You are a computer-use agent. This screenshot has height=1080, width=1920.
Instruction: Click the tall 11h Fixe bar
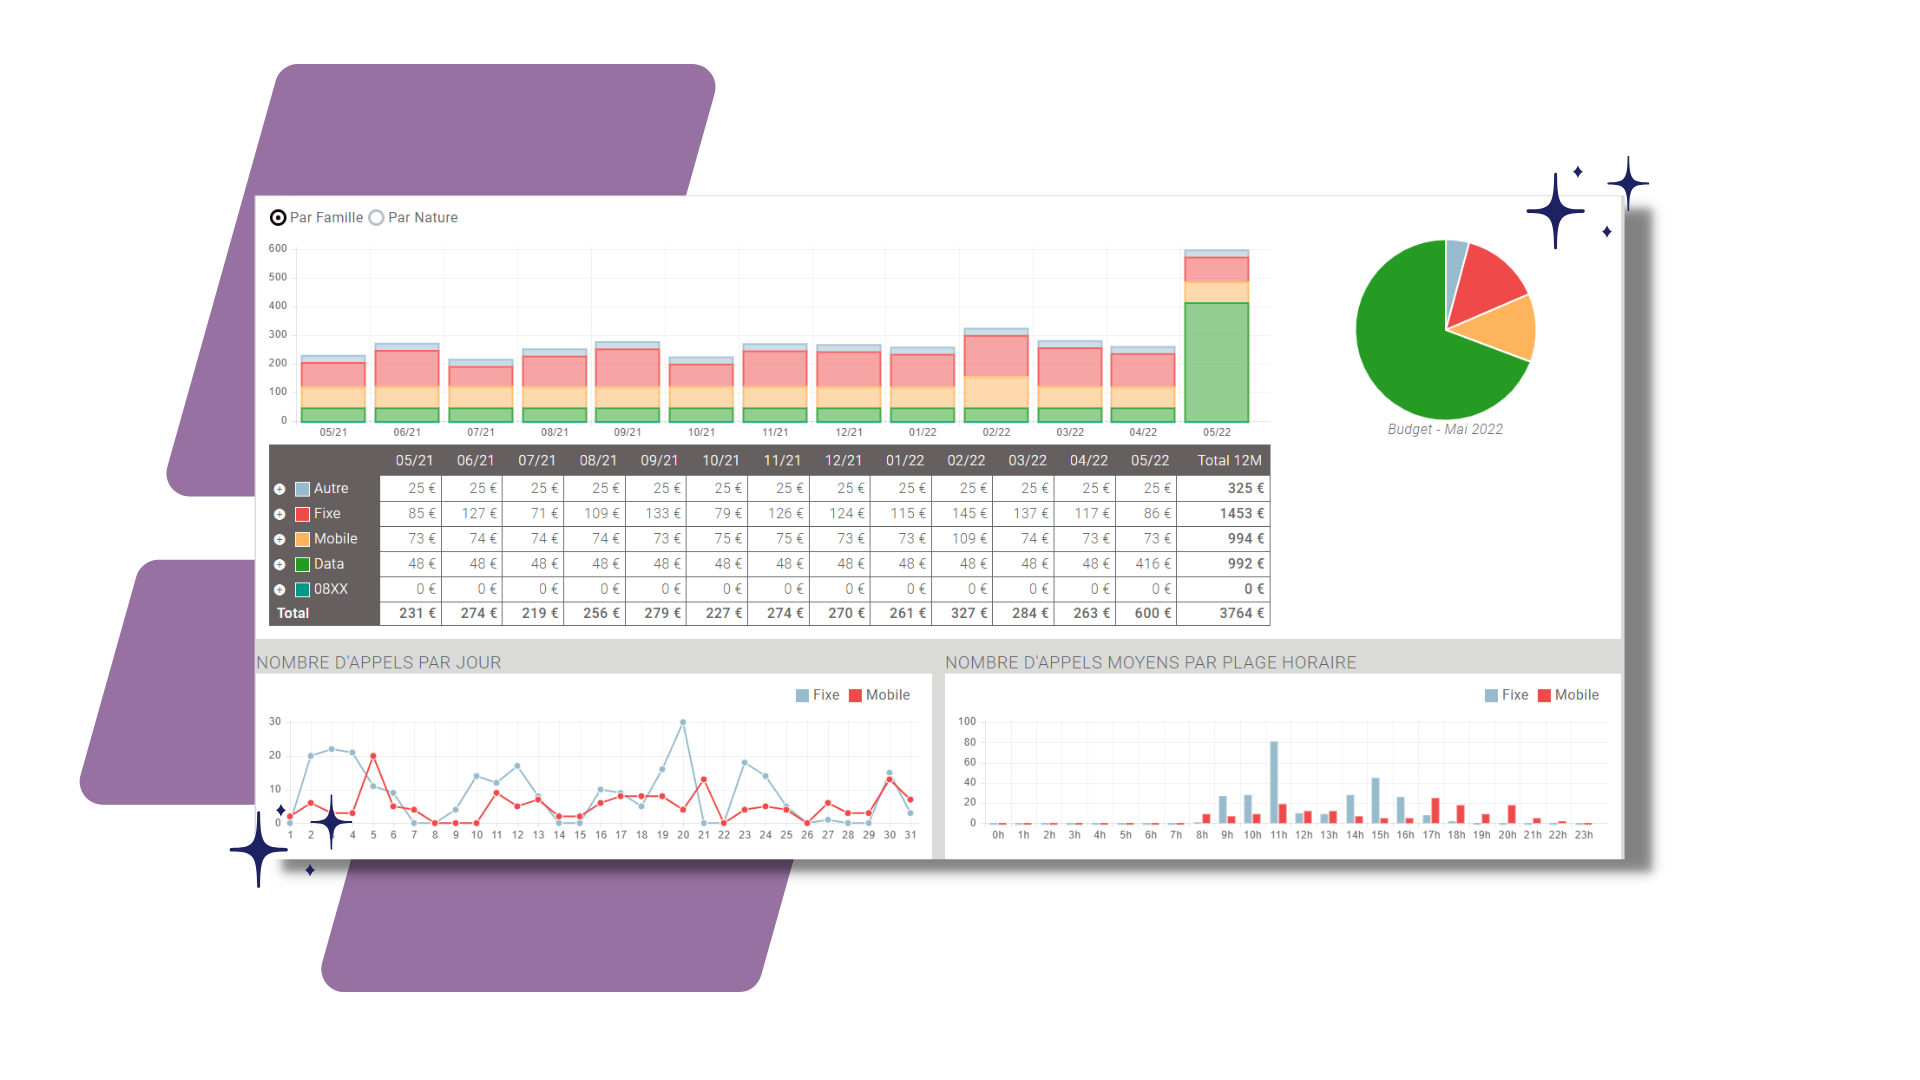click(x=1274, y=782)
